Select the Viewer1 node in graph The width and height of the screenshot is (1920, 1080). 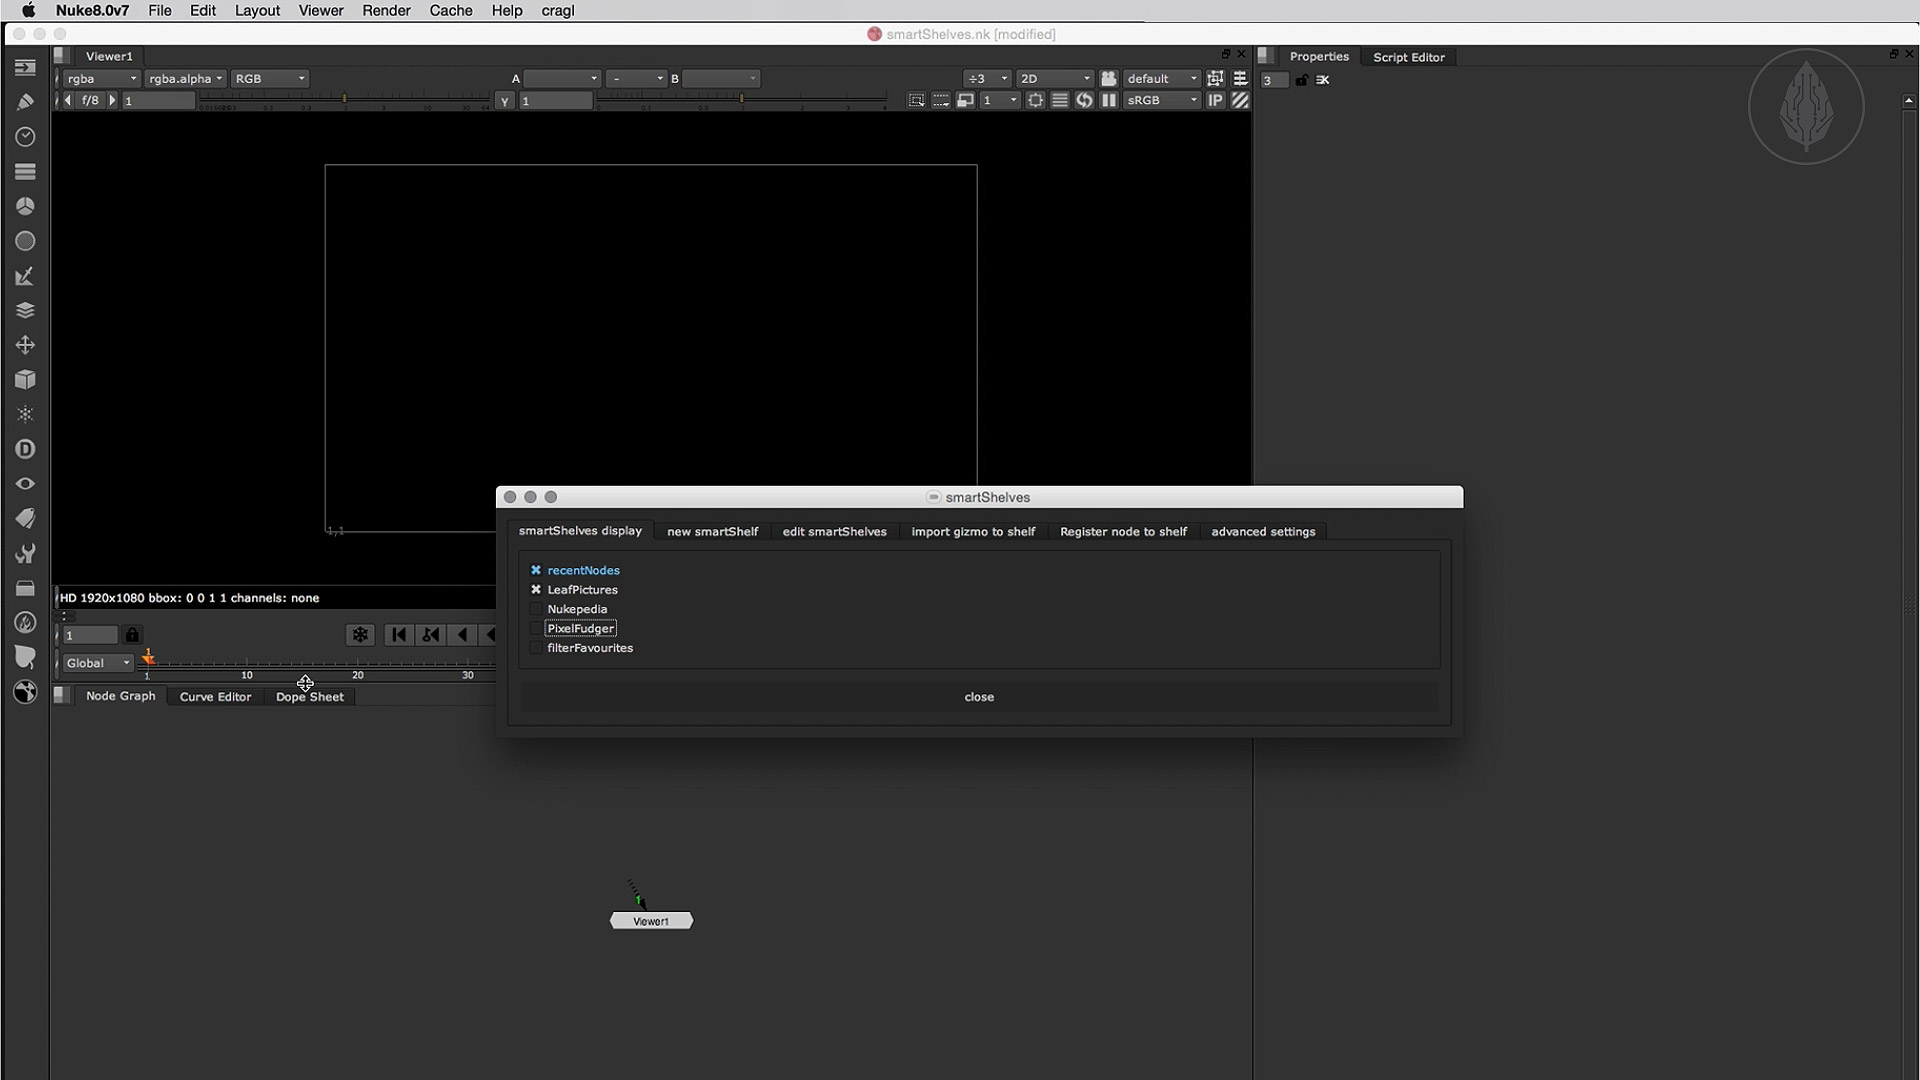click(651, 921)
